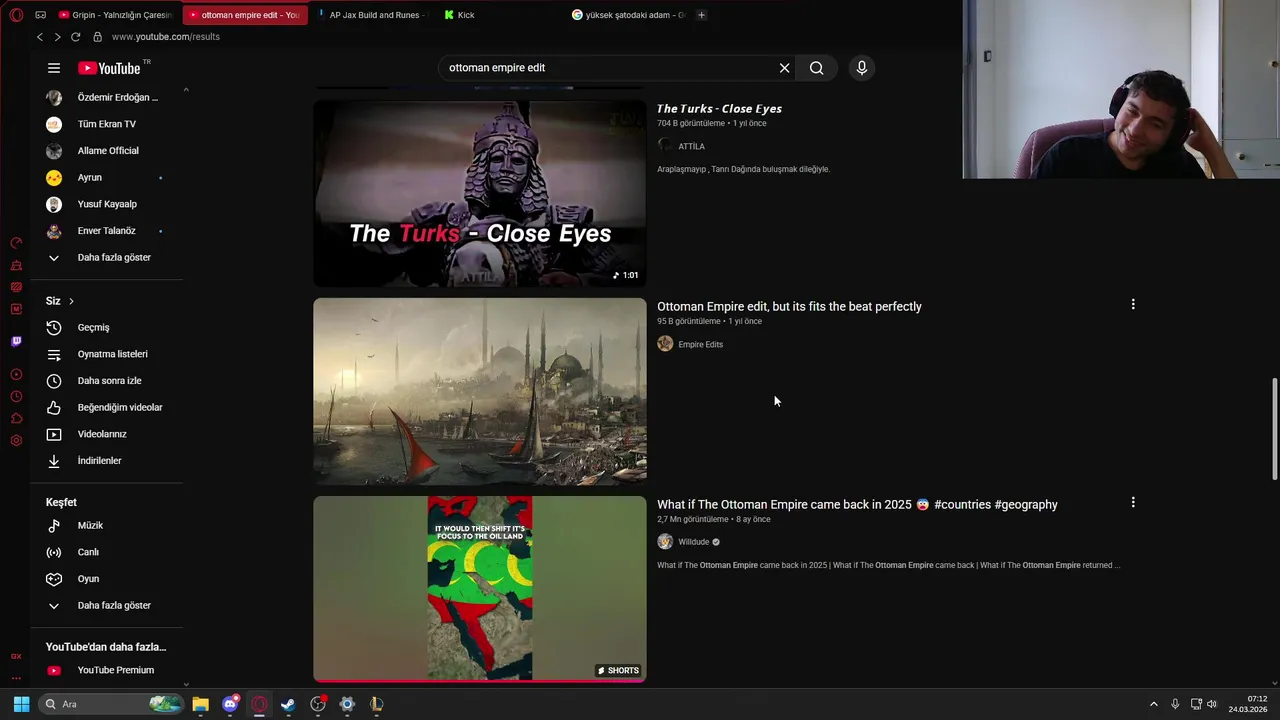Switch to AP Jax Build and Runes tab
The height and width of the screenshot is (720, 1280).
[372, 15]
